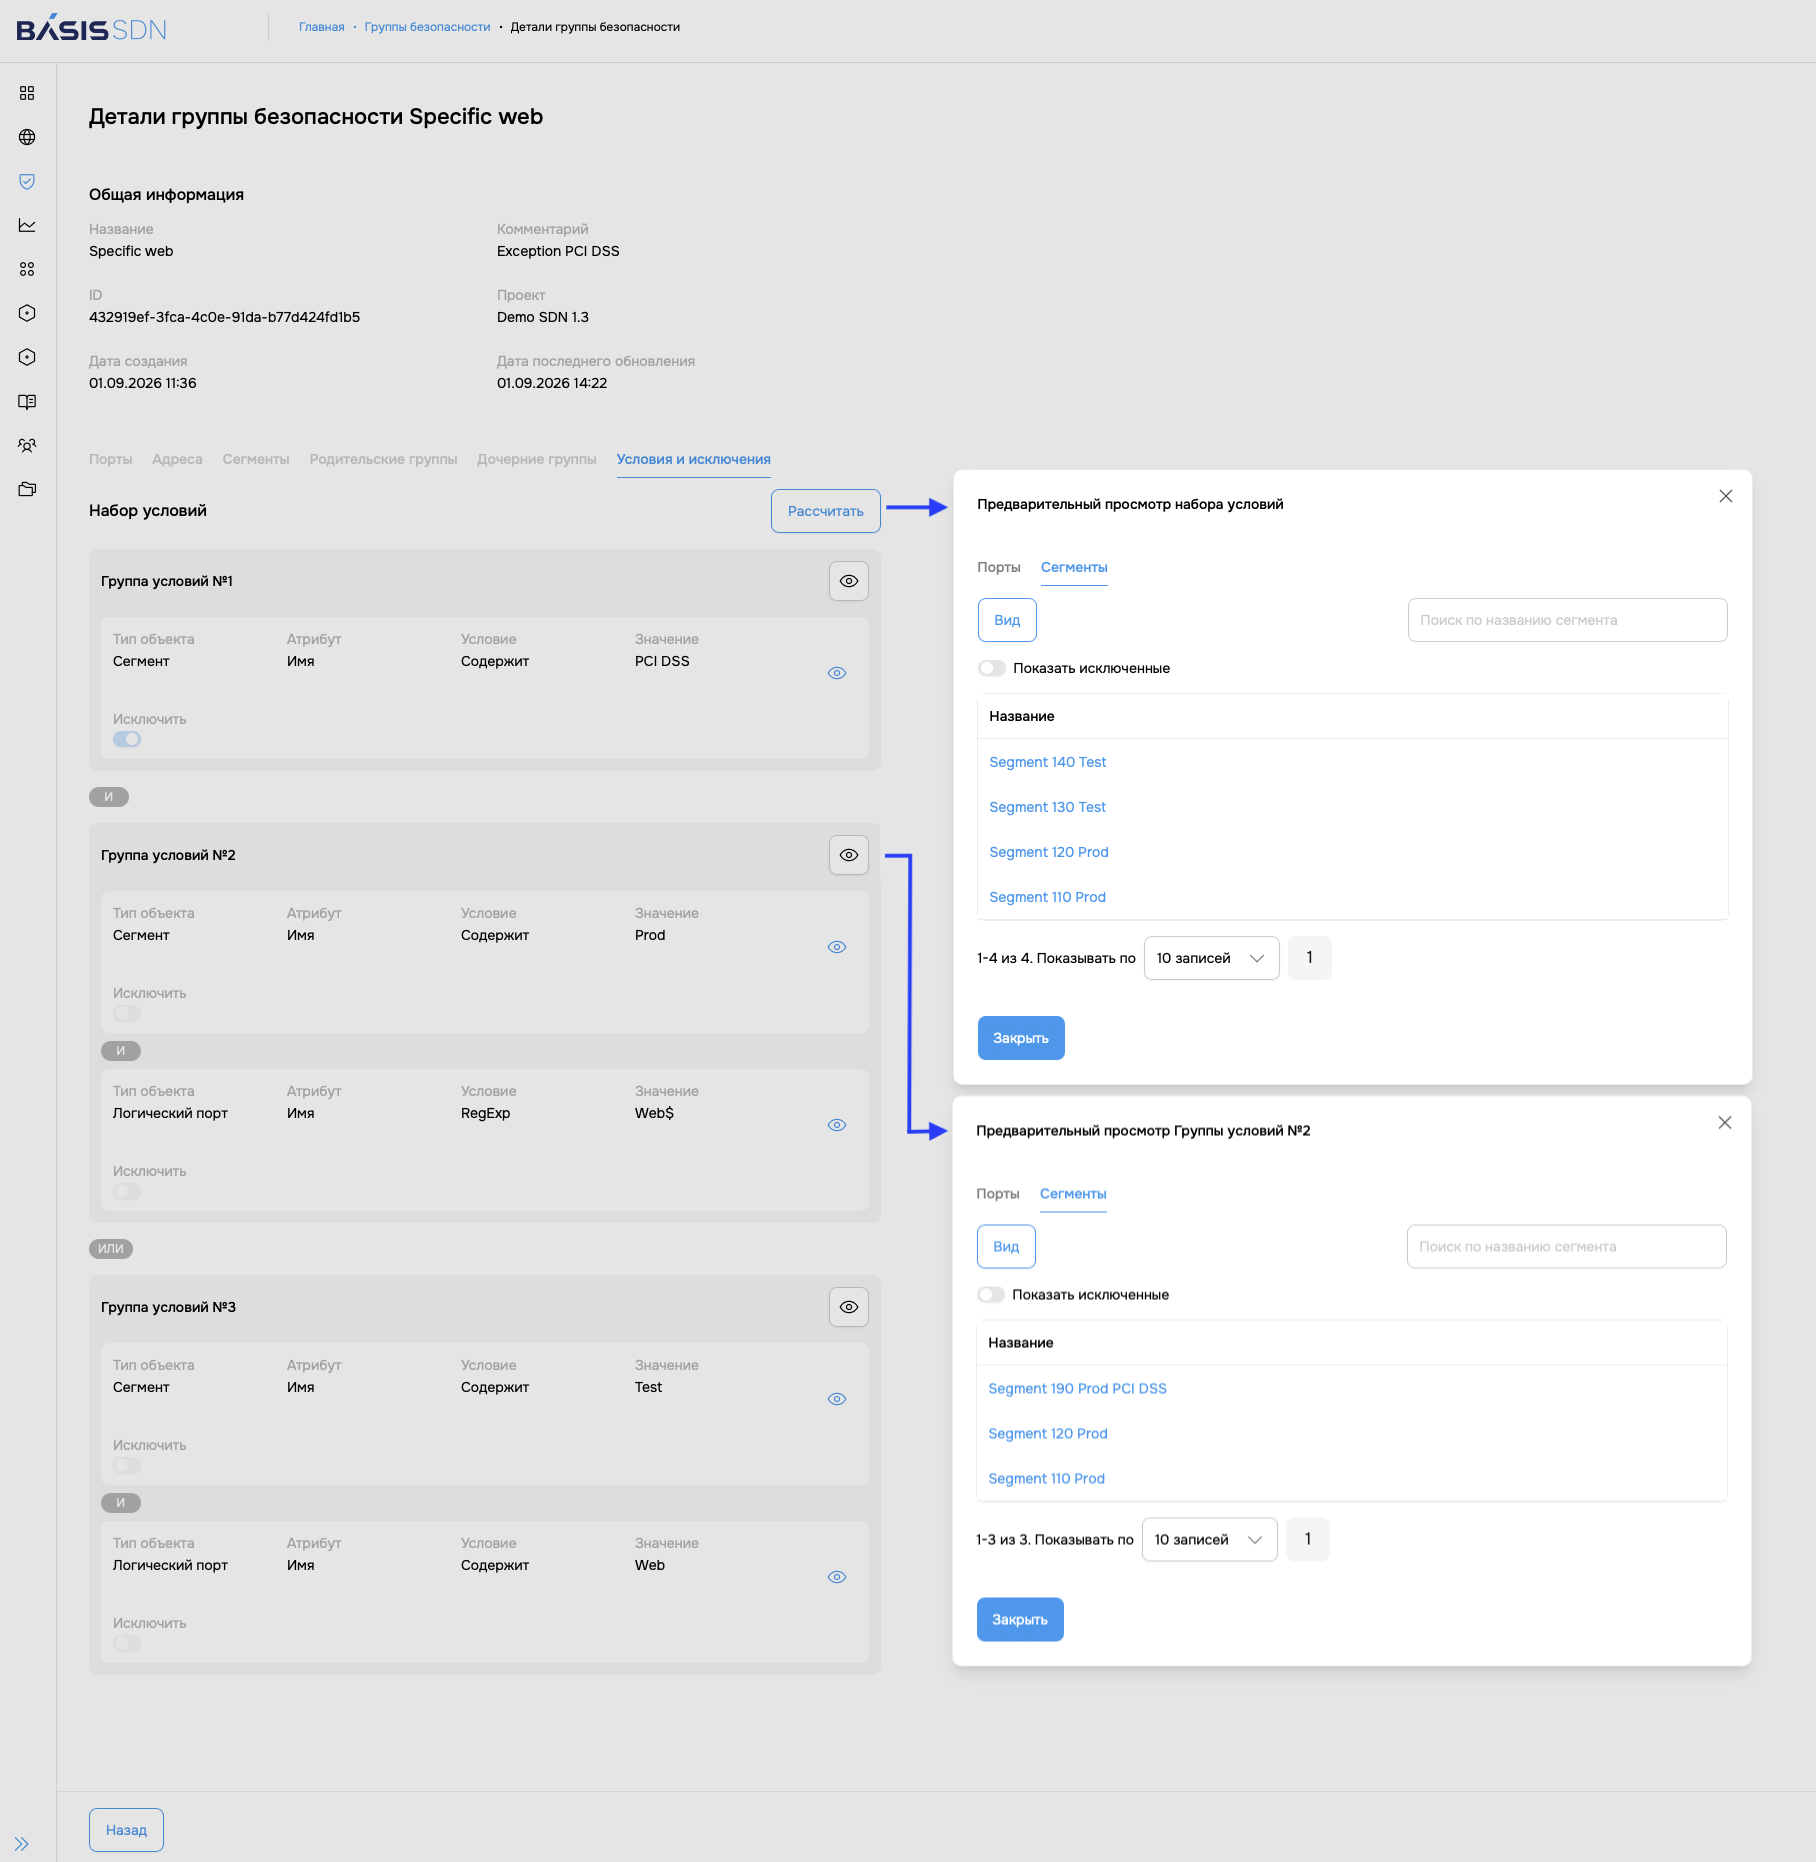Click the Рассчитать button
Viewport: 1816px width, 1862px height.
(826, 511)
